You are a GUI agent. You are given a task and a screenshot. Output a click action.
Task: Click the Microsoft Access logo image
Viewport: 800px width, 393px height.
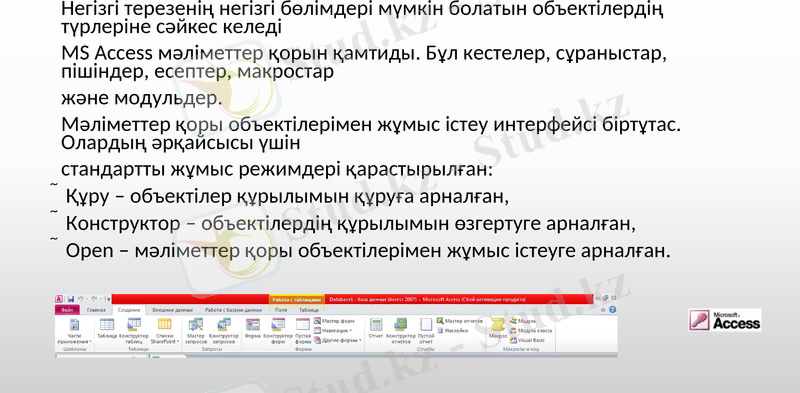point(724,320)
